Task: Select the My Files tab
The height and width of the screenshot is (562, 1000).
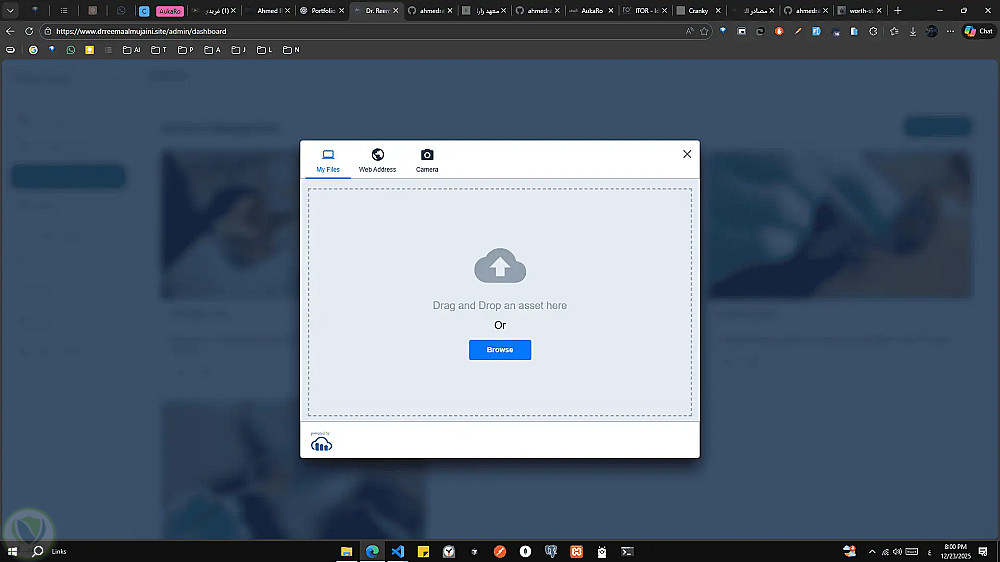Action: coord(328,161)
